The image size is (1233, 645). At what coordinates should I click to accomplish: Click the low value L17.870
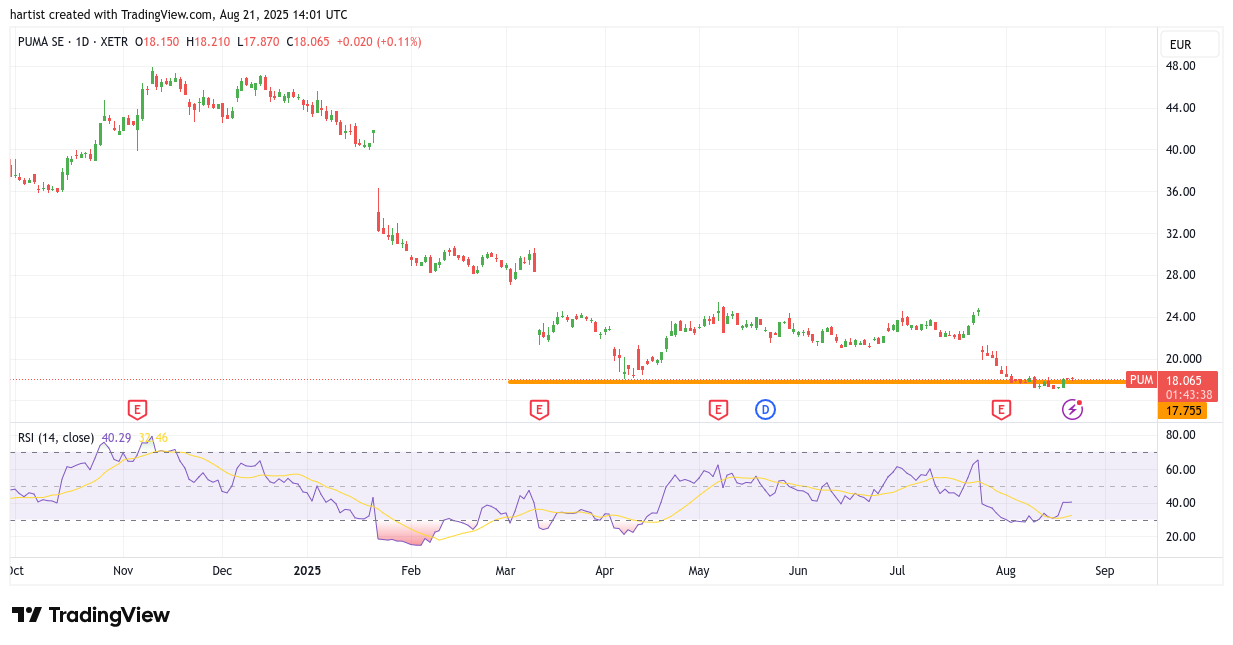point(258,42)
